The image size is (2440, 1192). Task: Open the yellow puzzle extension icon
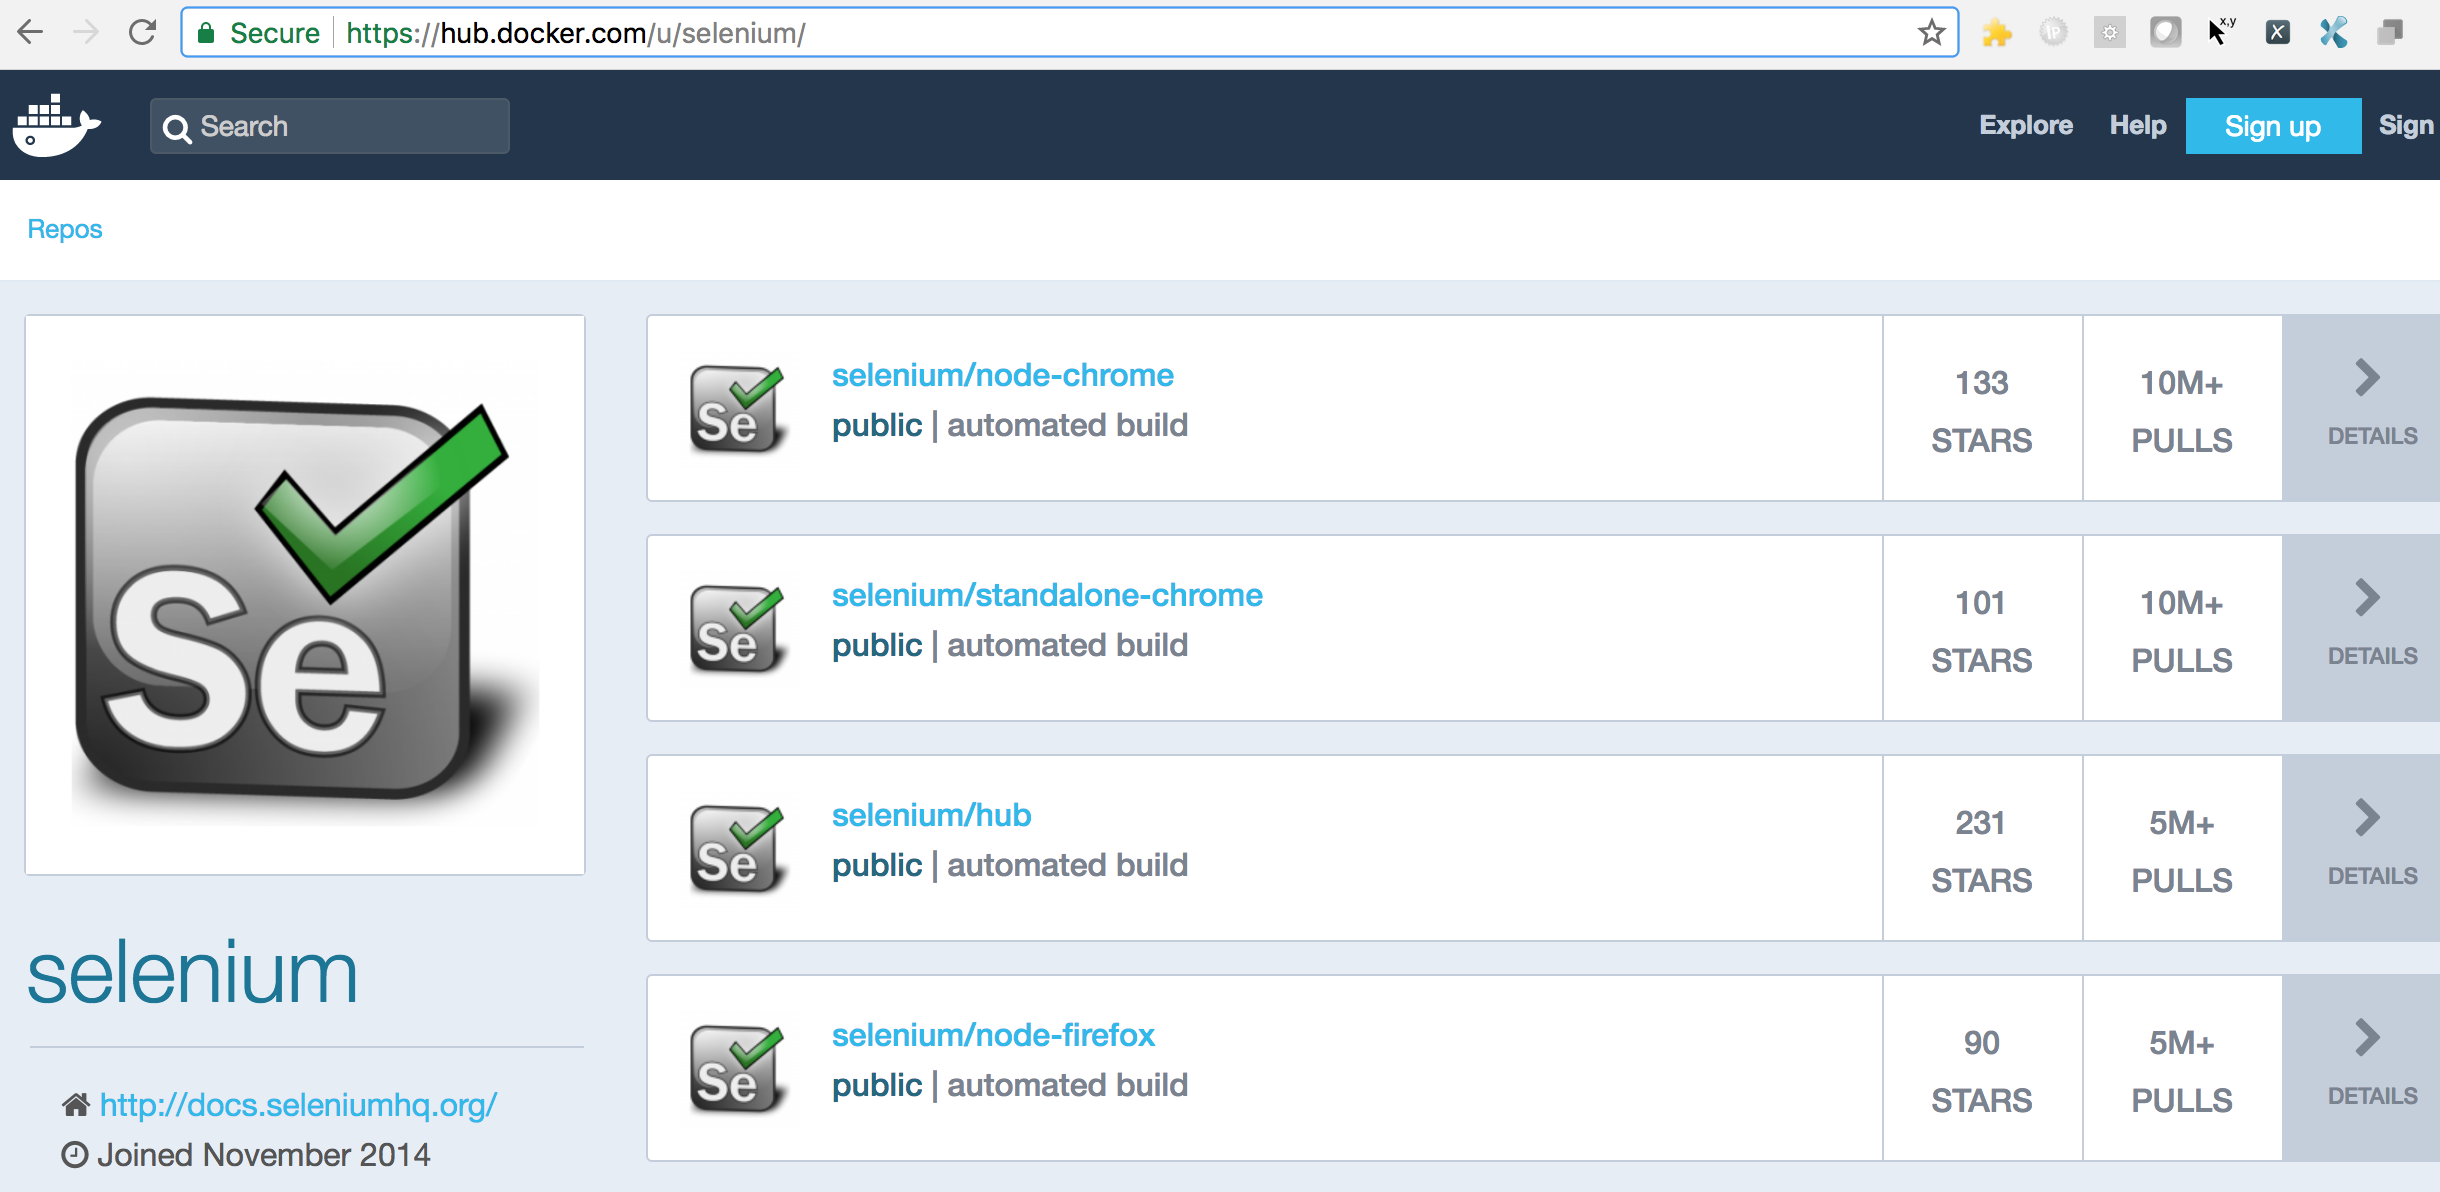click(1997, 33)
